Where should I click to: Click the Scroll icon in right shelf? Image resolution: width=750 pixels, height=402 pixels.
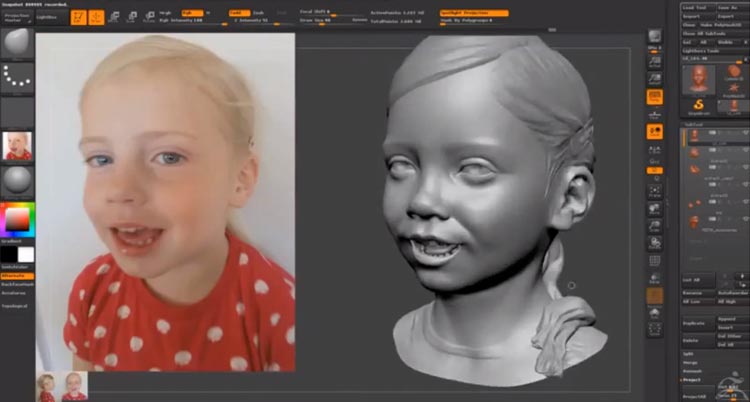pos(655,61)
